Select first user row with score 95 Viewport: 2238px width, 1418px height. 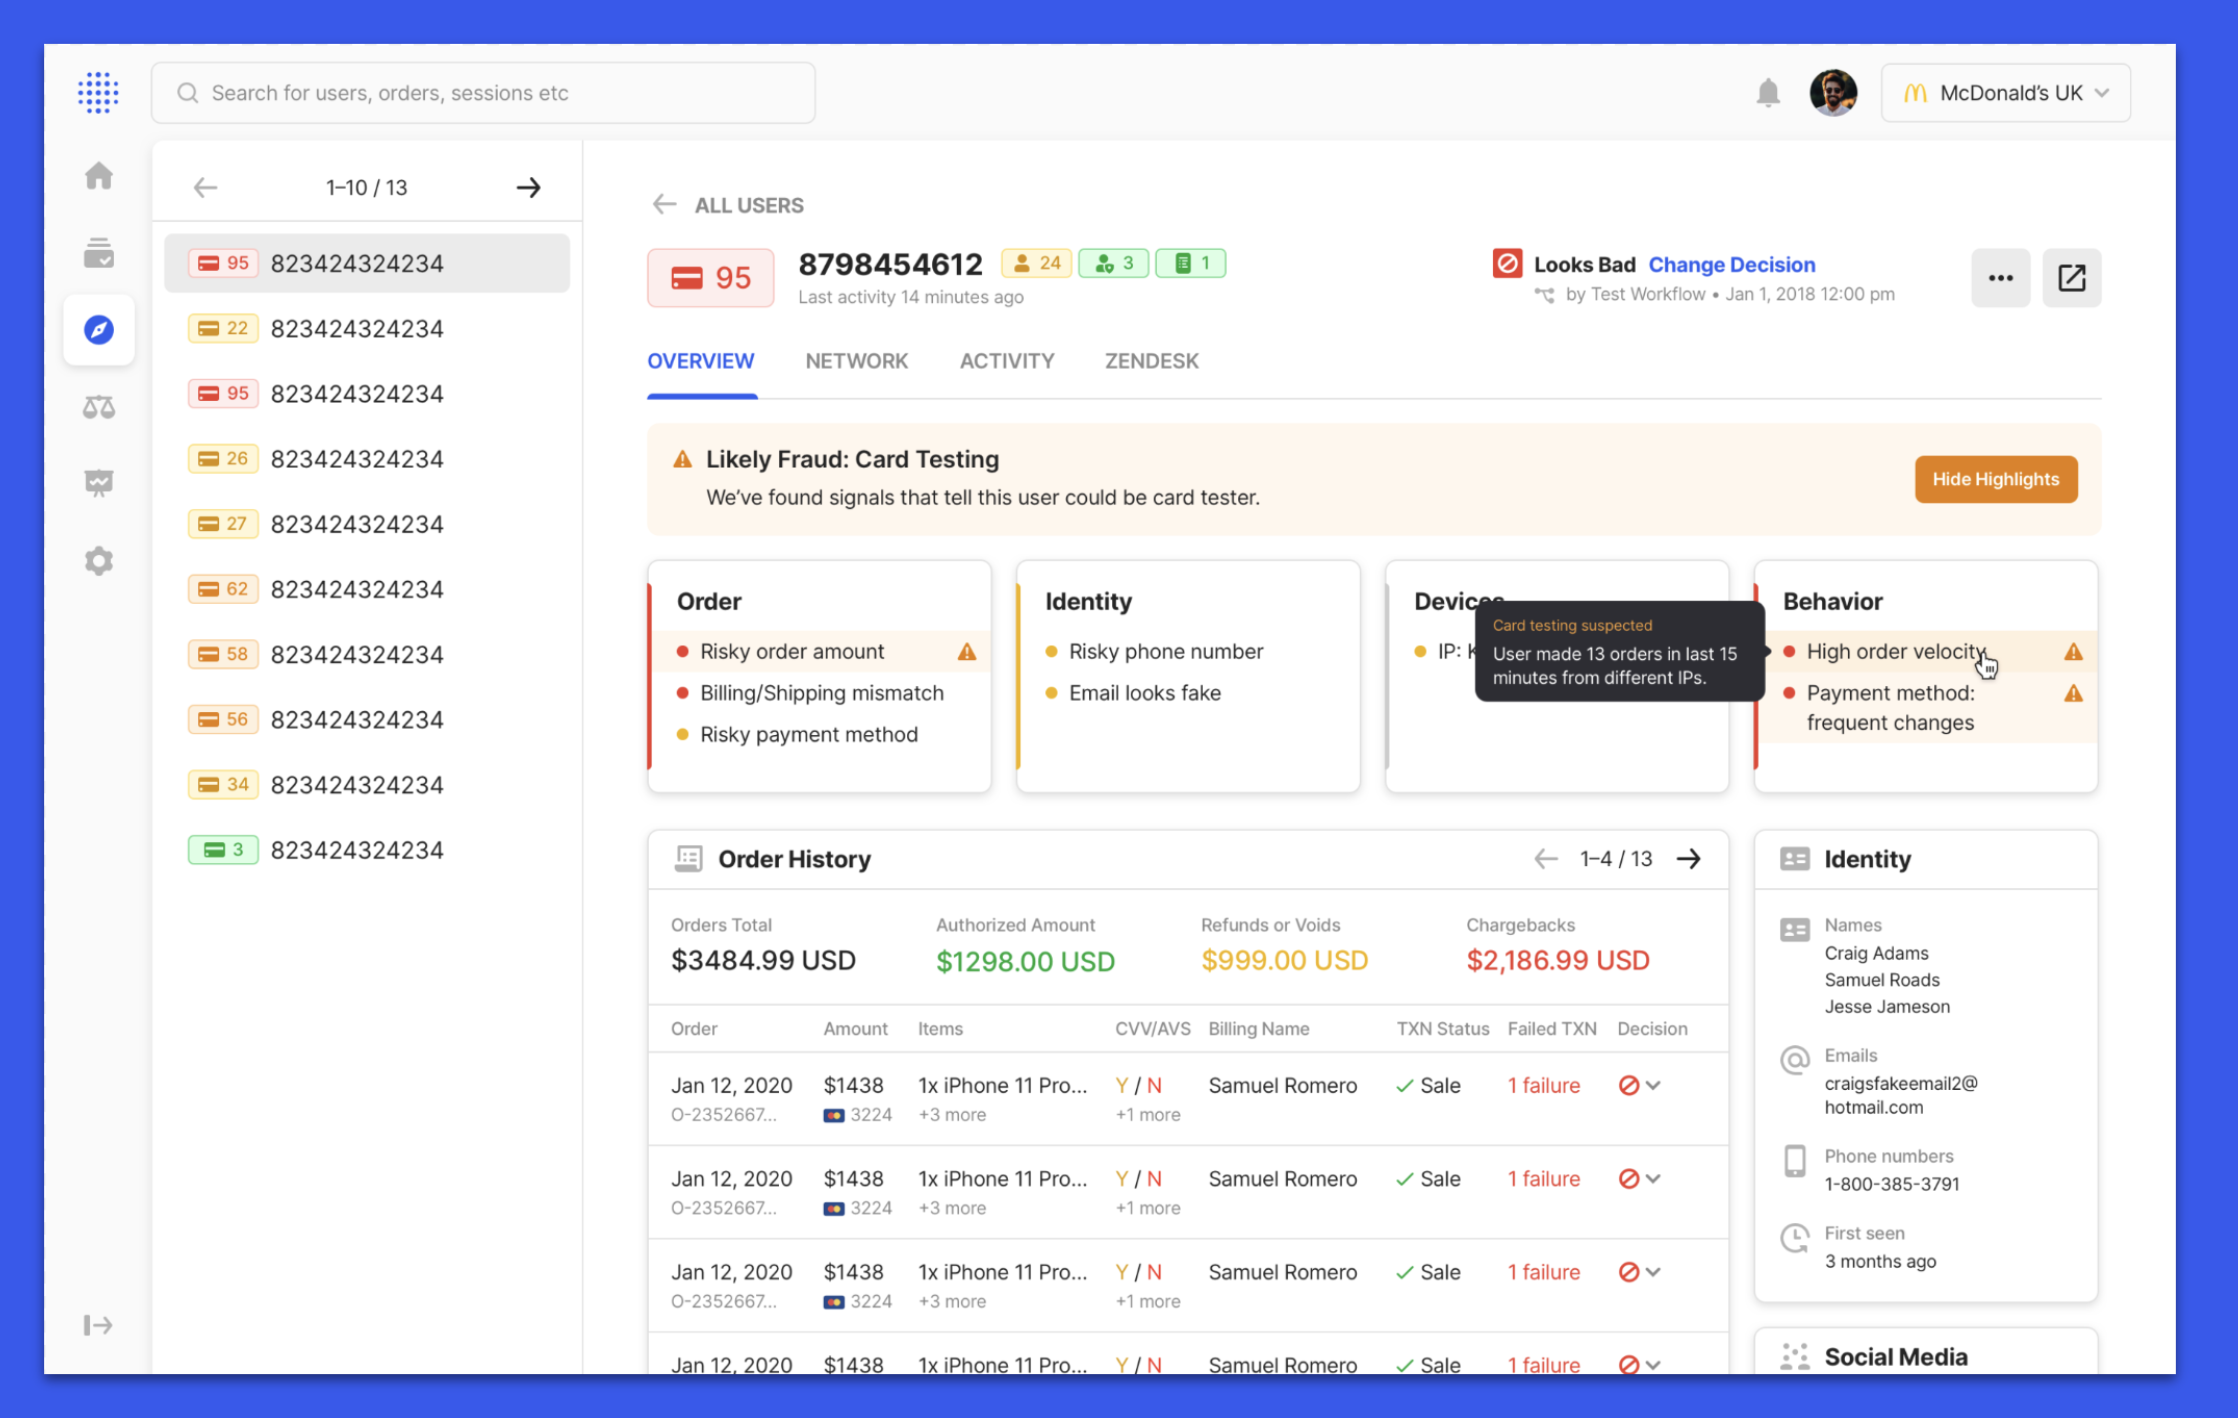(x=367, y=263)
